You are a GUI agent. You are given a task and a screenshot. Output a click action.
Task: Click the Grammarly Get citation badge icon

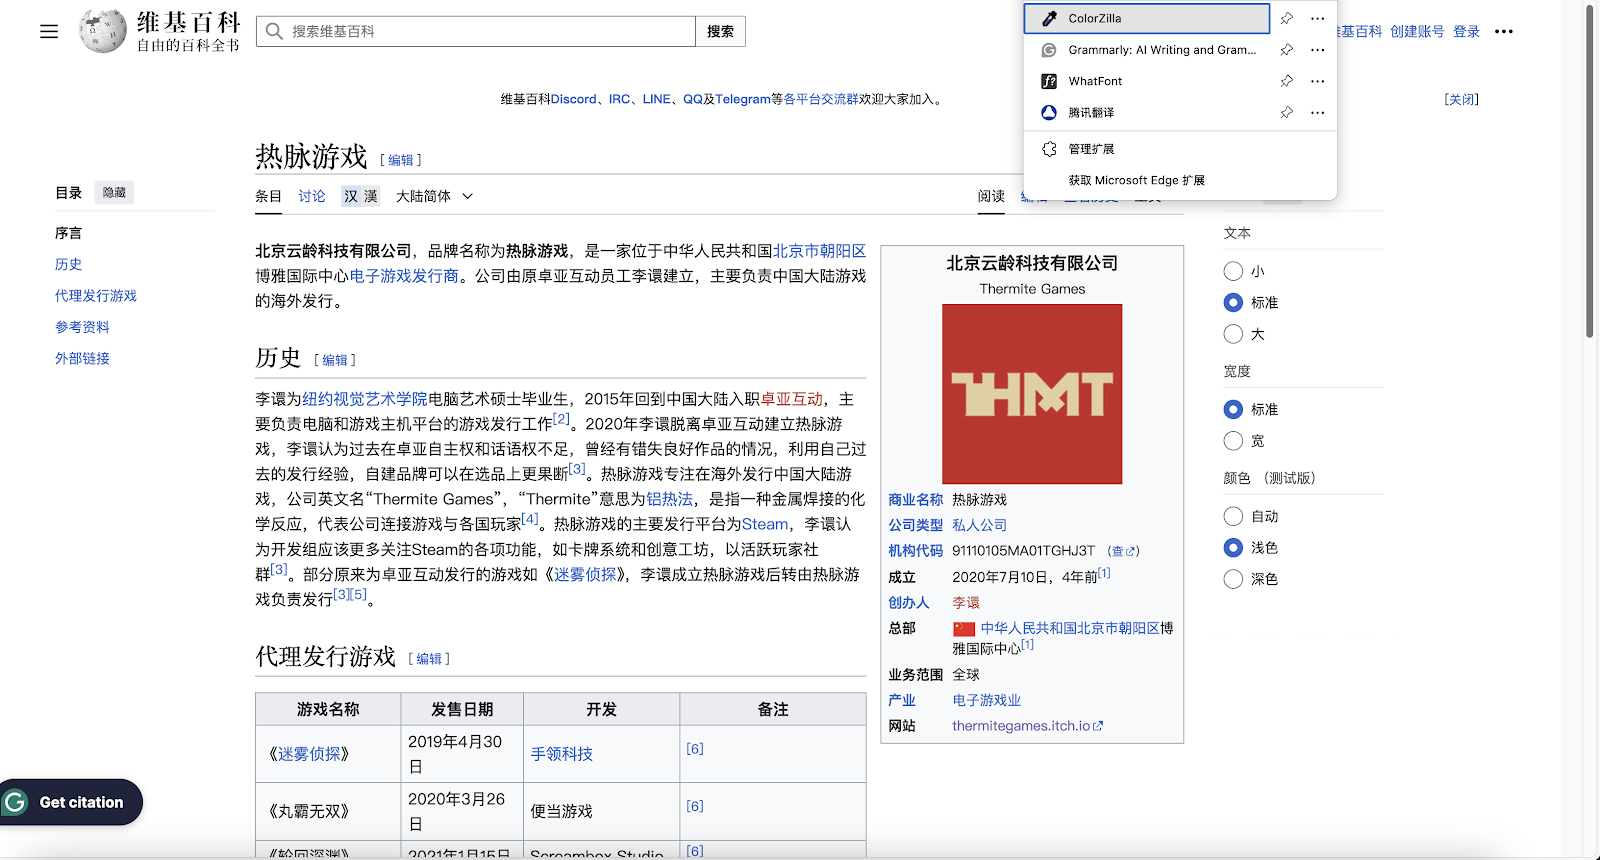pyautogui.click(x=15, y=802)
